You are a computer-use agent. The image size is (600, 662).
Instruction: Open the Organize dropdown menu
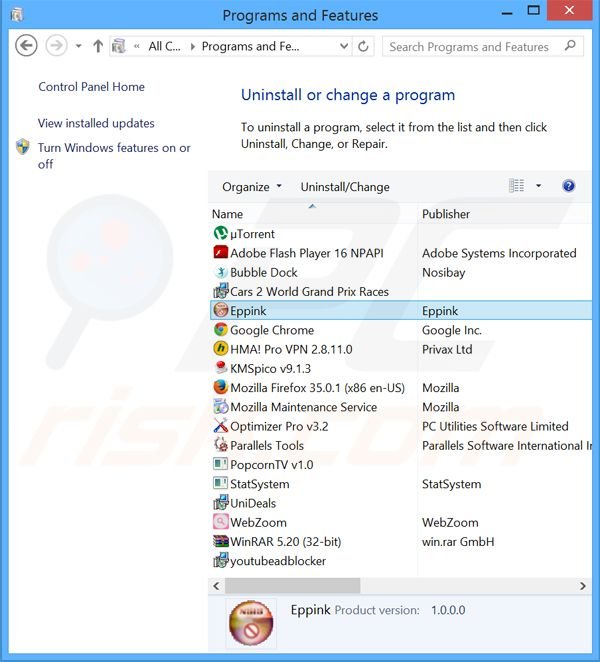pyautogui.click(x=252, y=187)
